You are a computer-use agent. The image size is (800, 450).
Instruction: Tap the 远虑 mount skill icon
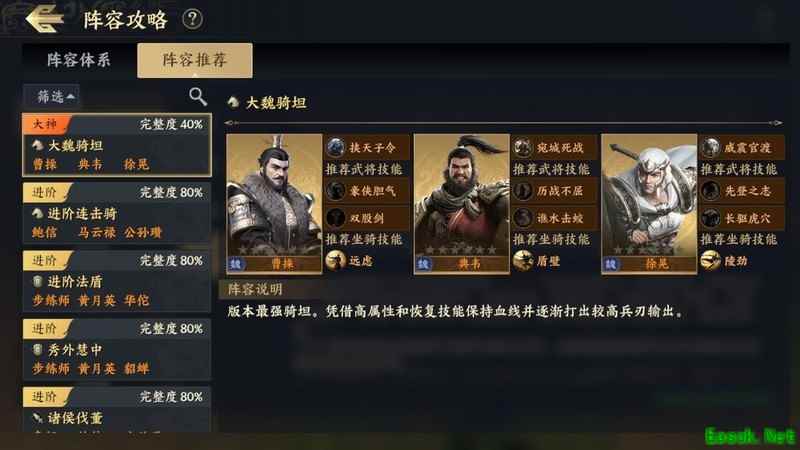(x=335, y=261)
